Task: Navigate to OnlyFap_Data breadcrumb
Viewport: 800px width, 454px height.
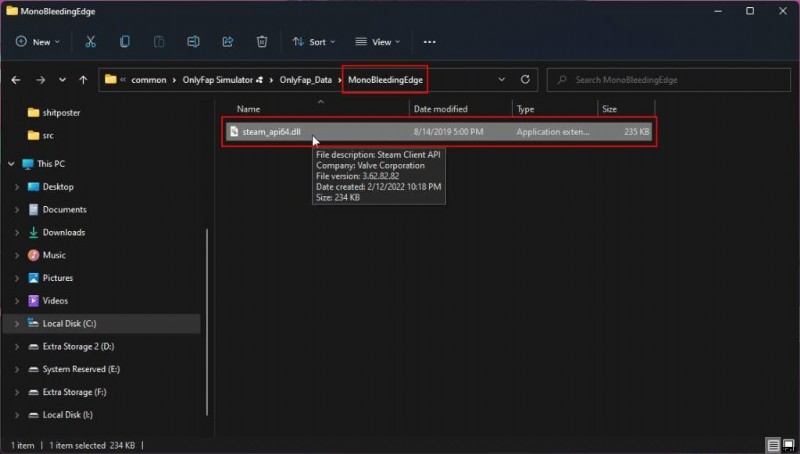Action: [306, 80]
